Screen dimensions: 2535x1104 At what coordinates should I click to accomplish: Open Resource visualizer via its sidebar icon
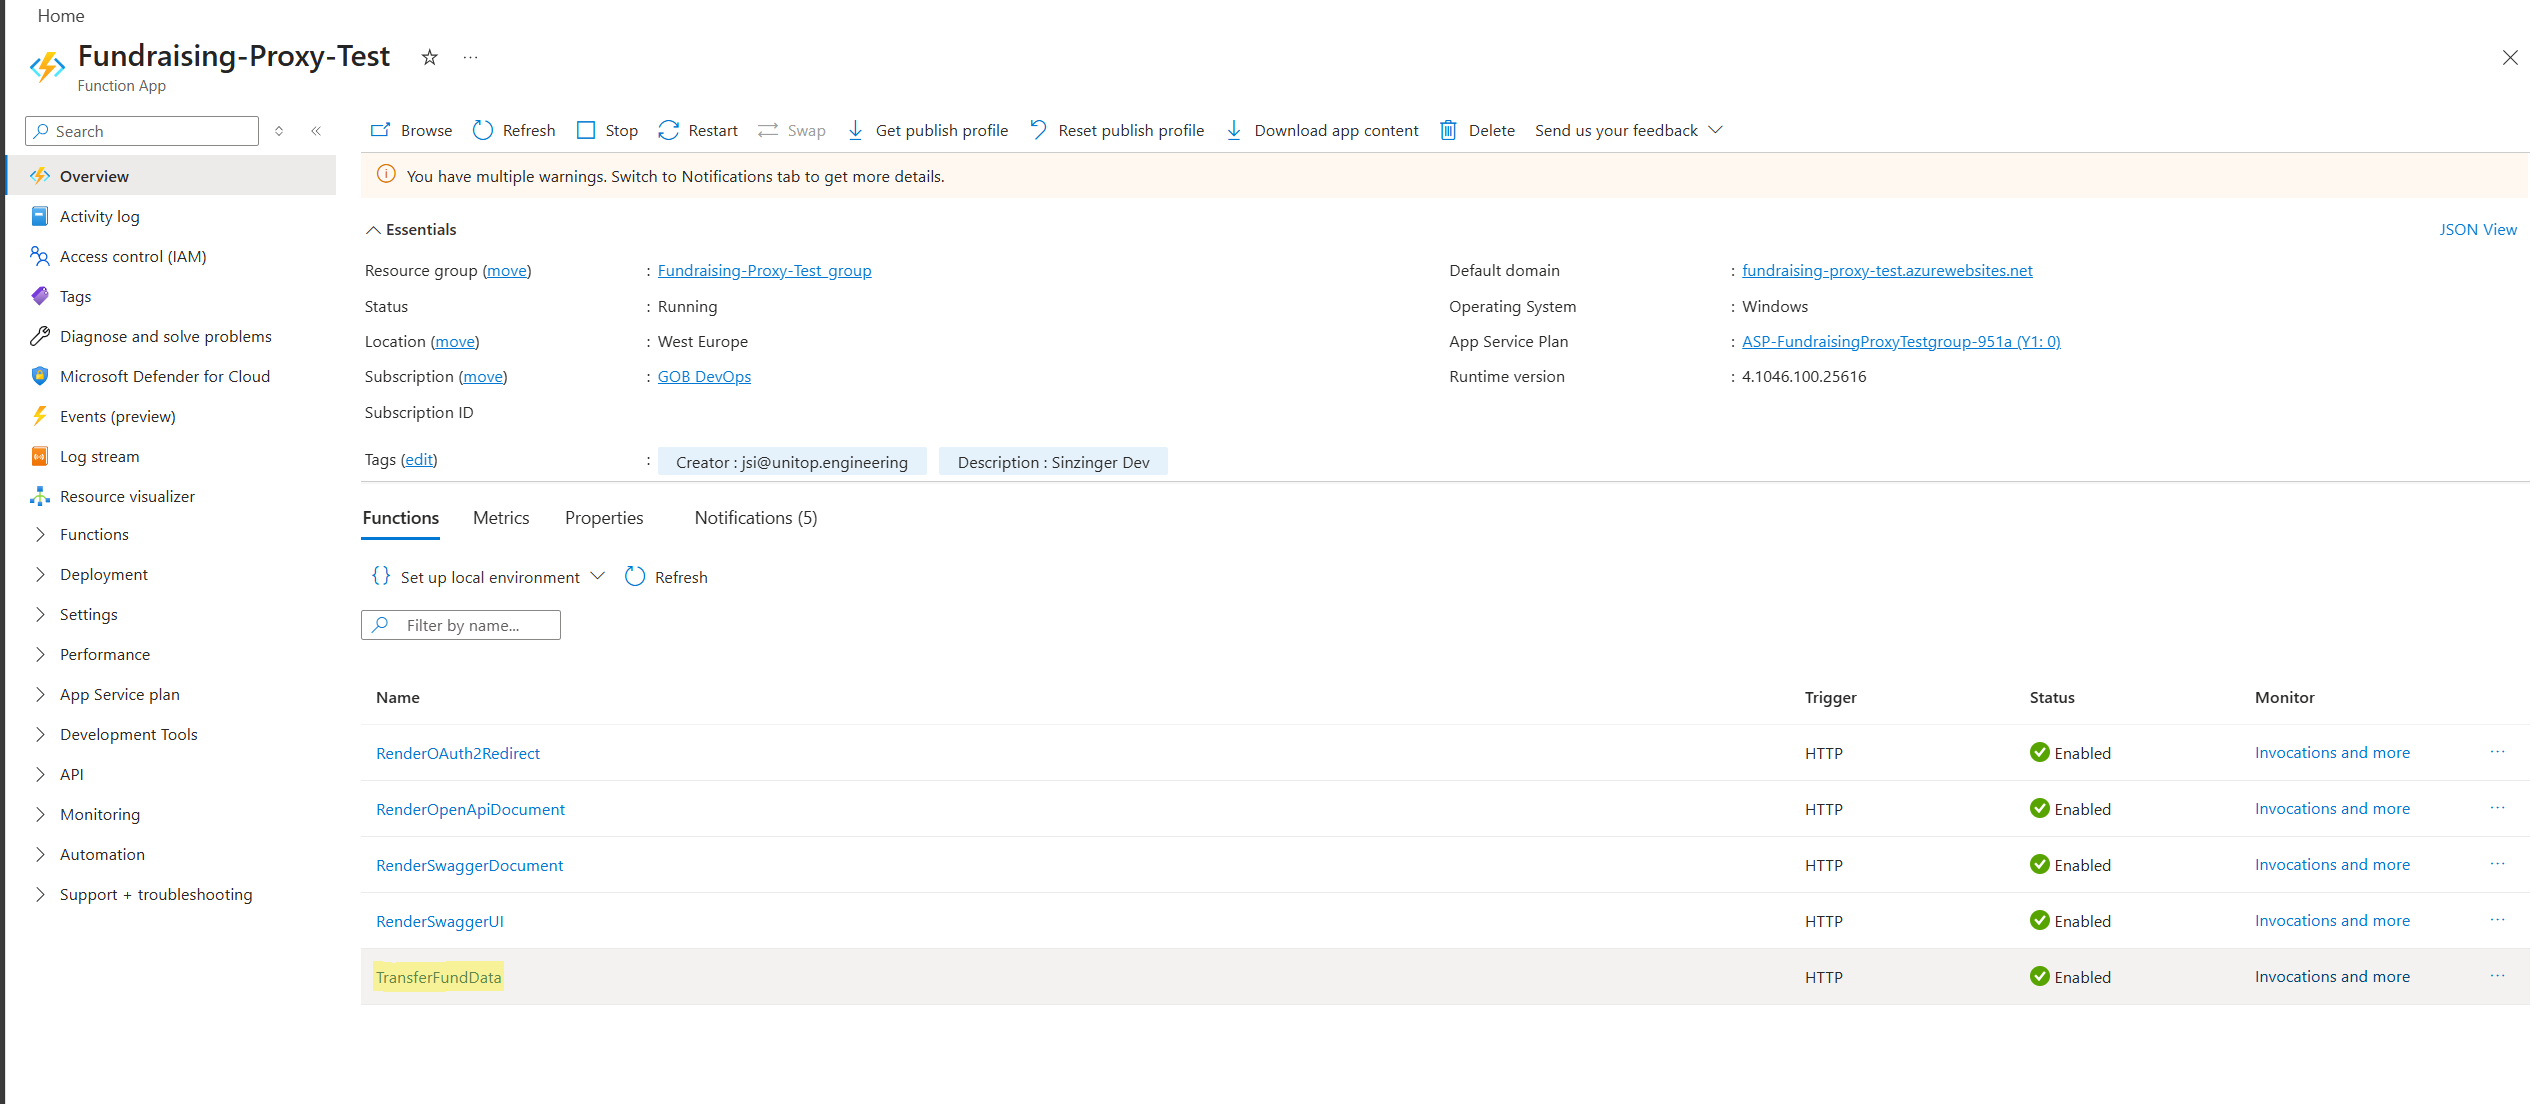tap(39, 496)
